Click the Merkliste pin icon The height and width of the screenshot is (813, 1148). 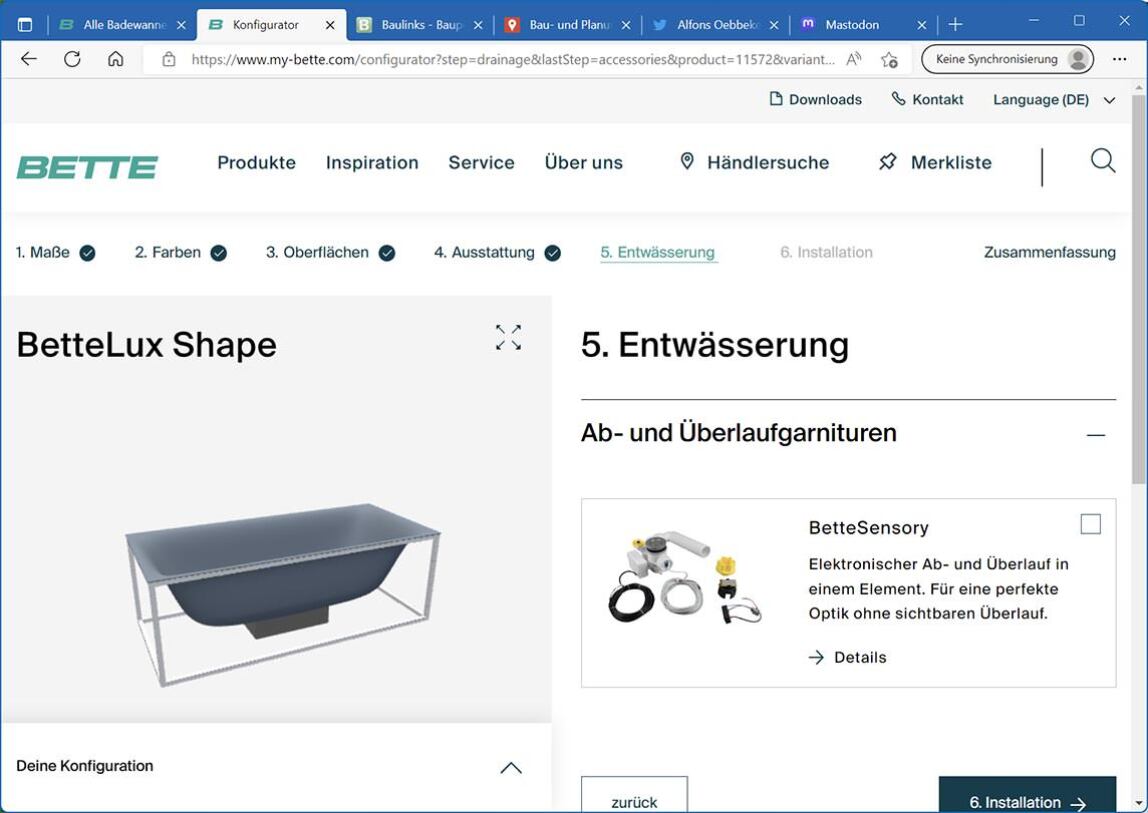pyautogui.click(x=887, y=162)
